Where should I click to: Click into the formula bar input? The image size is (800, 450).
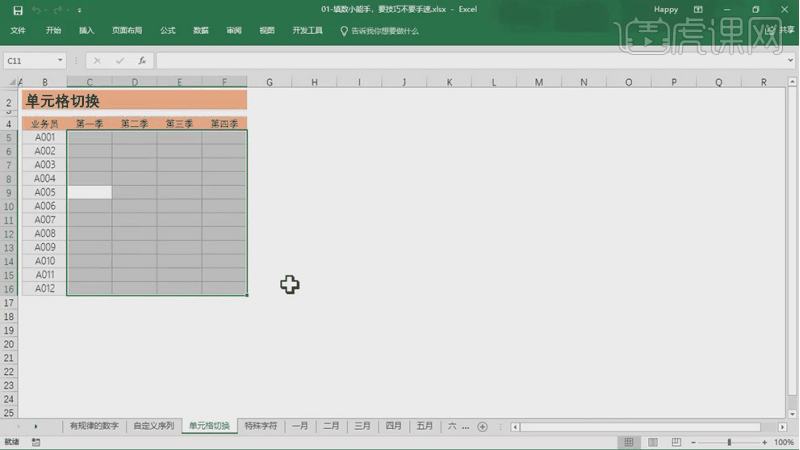click(x=469, y=61)
